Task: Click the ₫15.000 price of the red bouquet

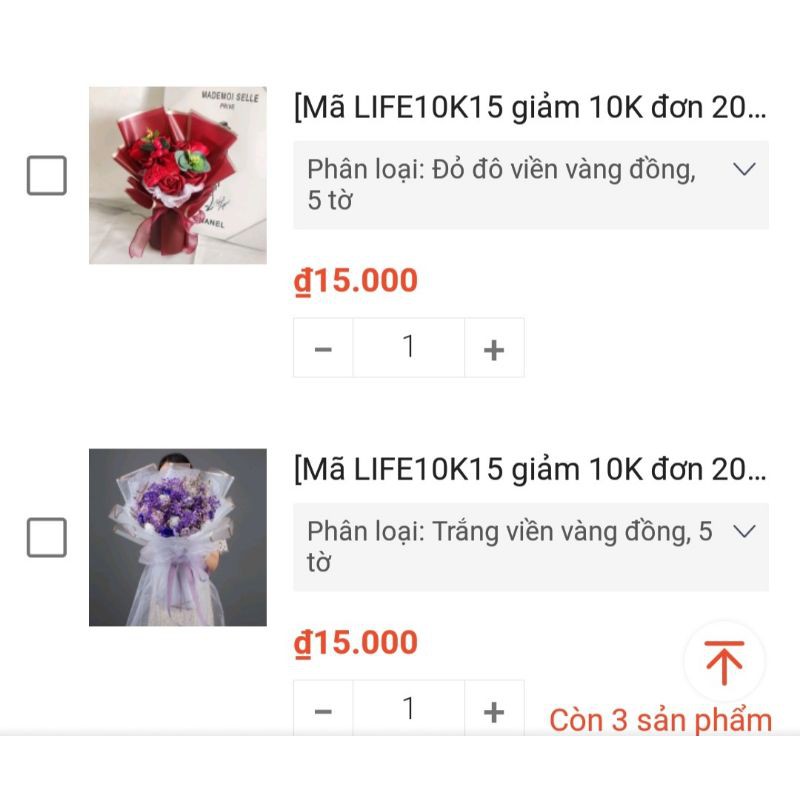Action: [356, 281]
